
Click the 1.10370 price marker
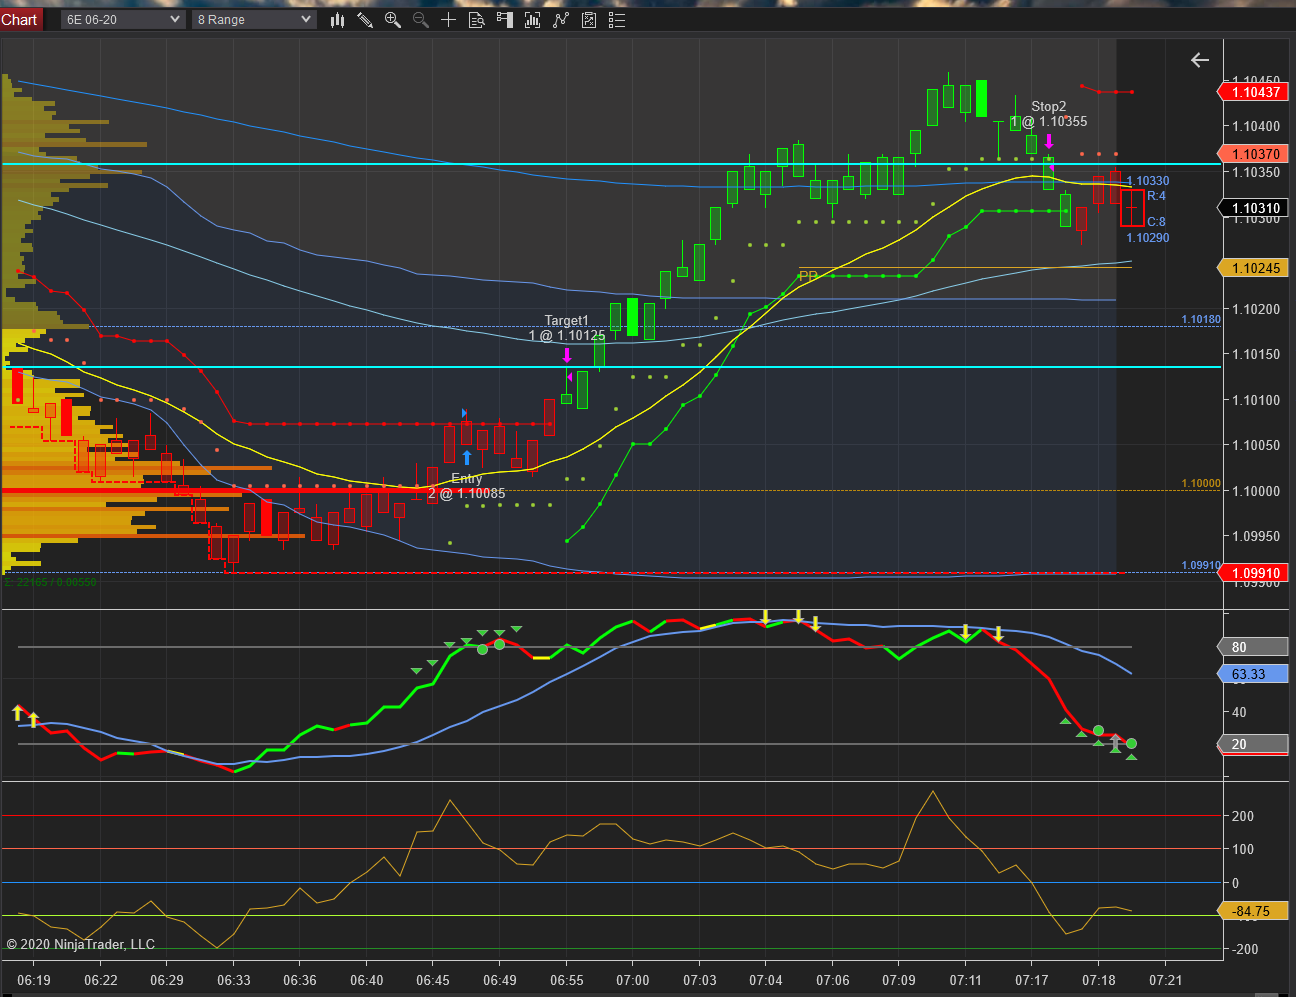click(1253, 154)
